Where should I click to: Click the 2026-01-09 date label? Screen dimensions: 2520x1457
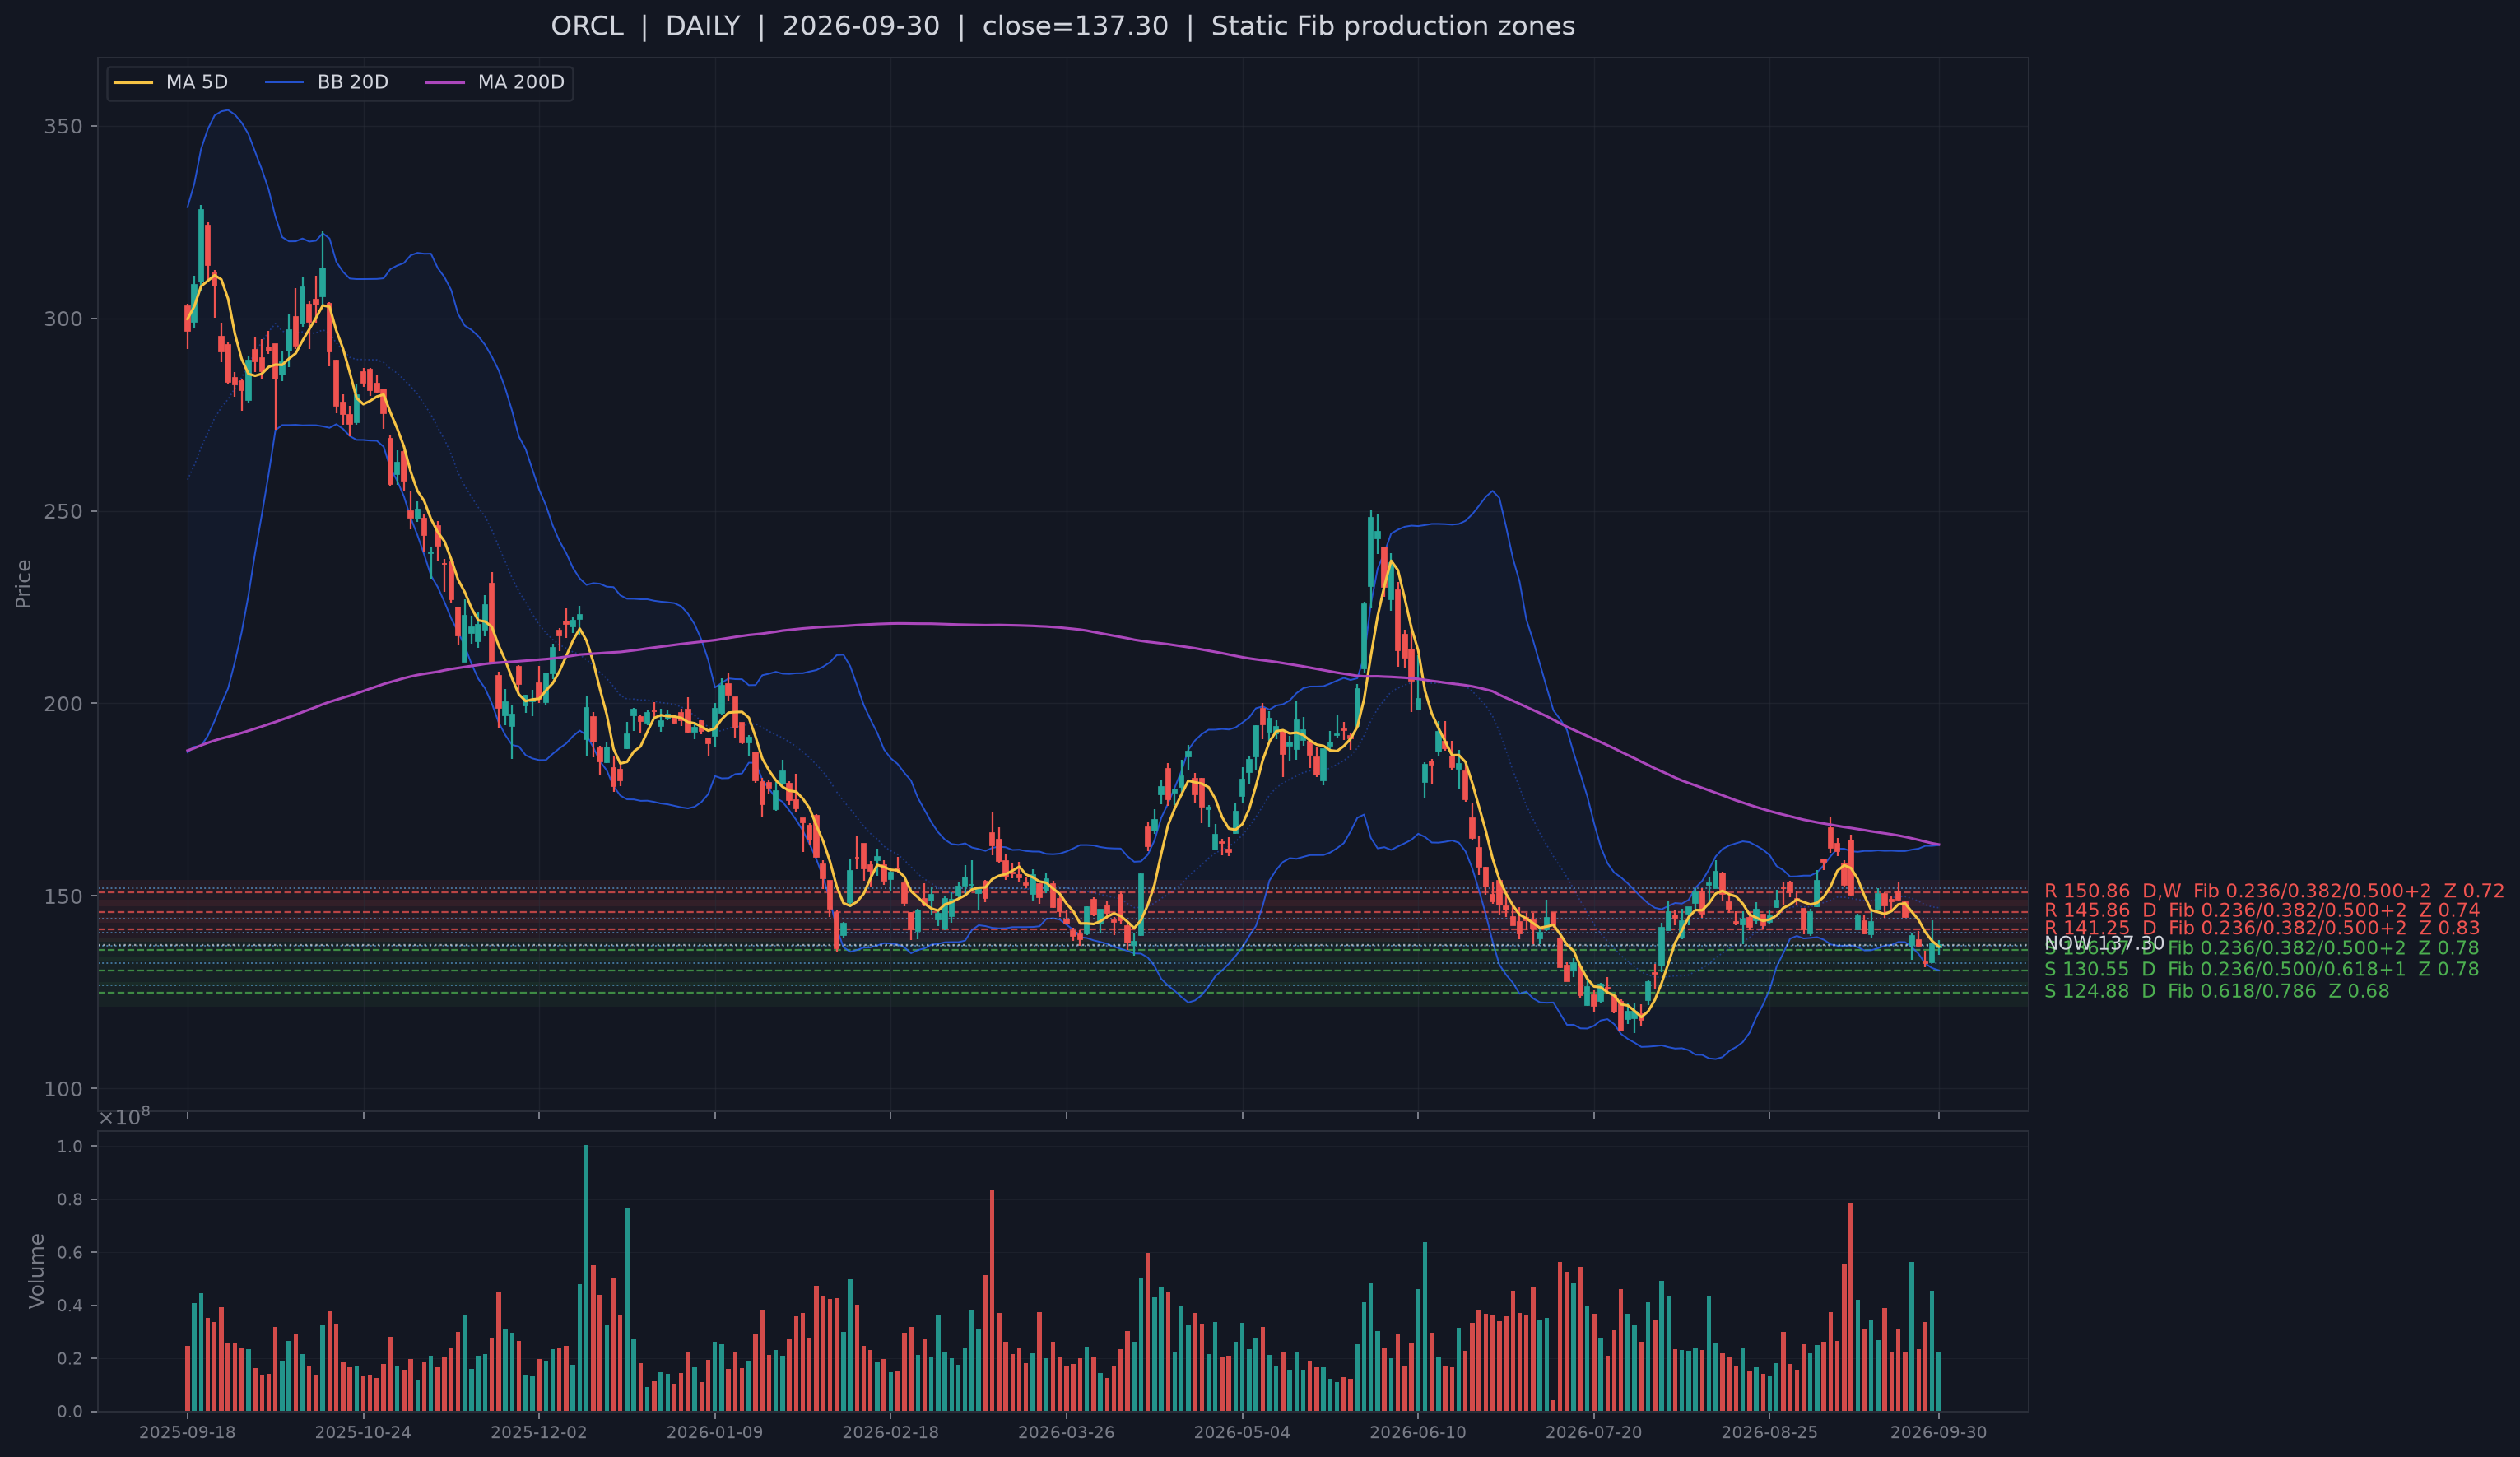(x=714, y=1432)
